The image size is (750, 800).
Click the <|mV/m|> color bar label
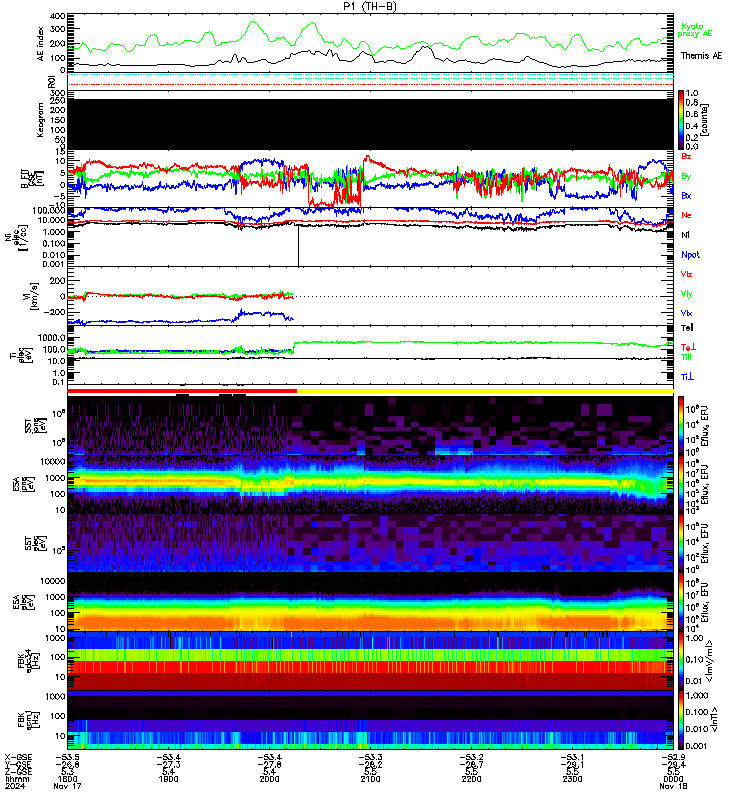(x=708, y=662)
